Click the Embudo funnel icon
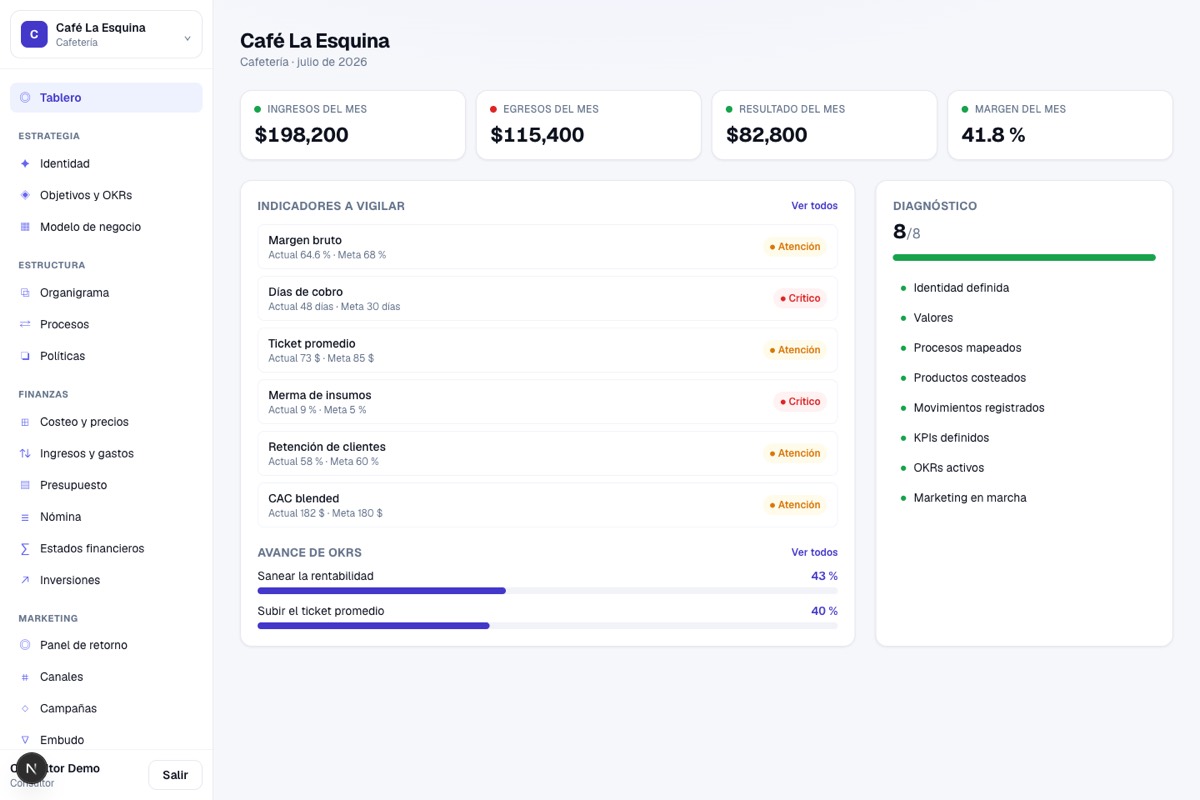1200x800 pixels. pyautogui.click(x=25, y=740)
